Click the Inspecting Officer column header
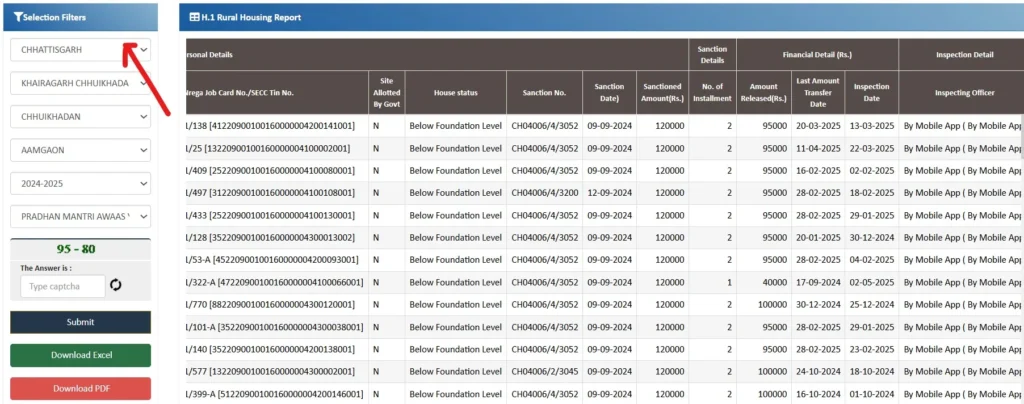 click(x=963, y=93)
